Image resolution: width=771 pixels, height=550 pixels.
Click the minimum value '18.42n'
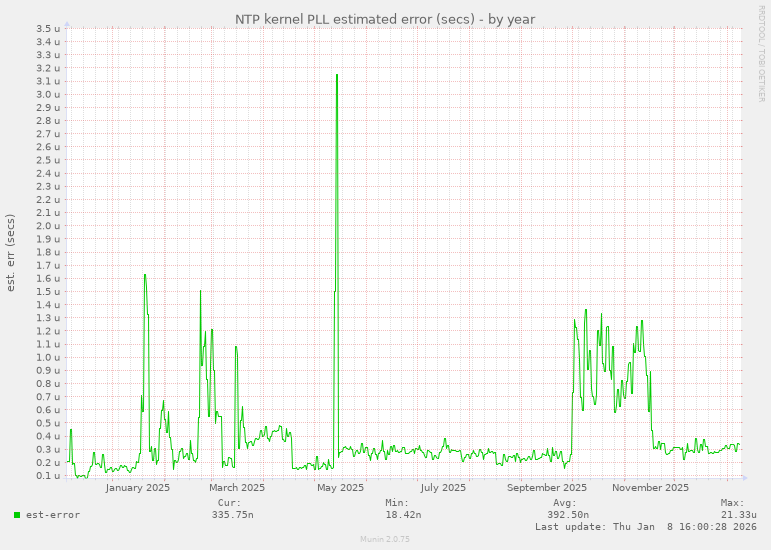click(403, 515)
